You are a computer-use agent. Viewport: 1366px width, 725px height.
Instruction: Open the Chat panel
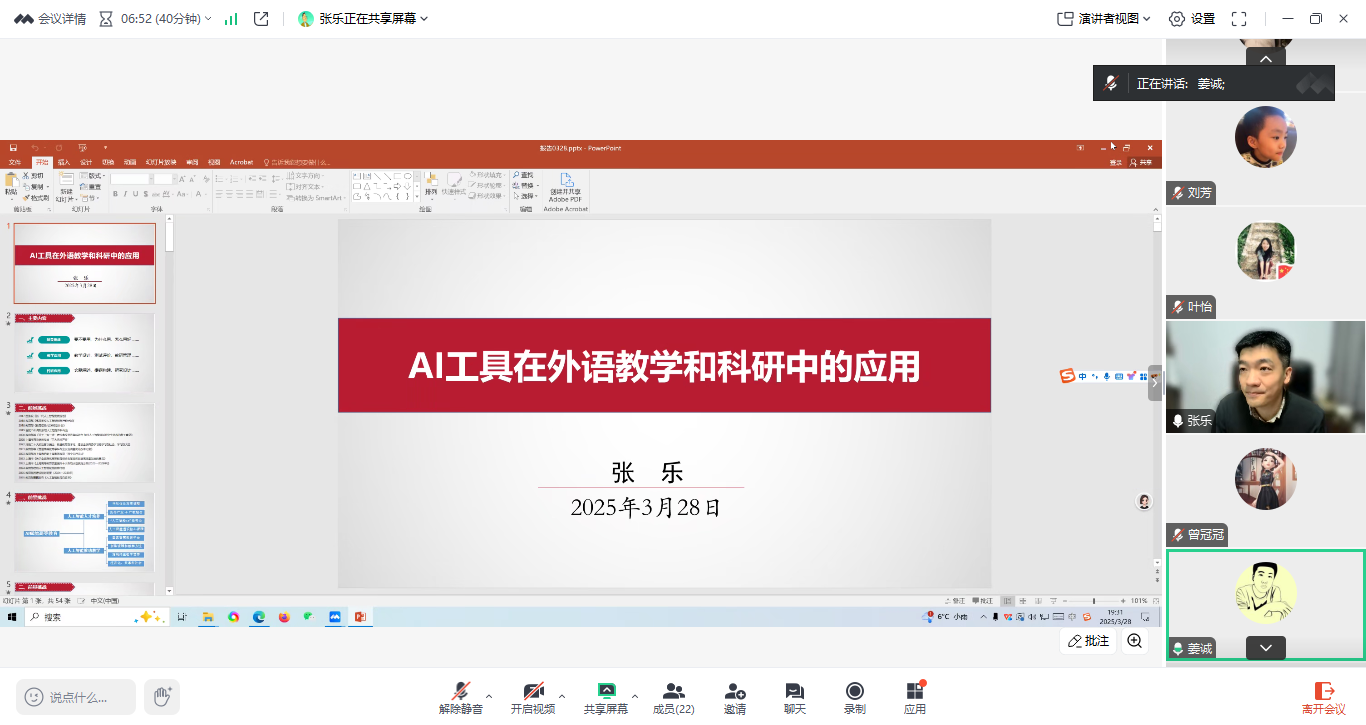[x=794, y=697]
